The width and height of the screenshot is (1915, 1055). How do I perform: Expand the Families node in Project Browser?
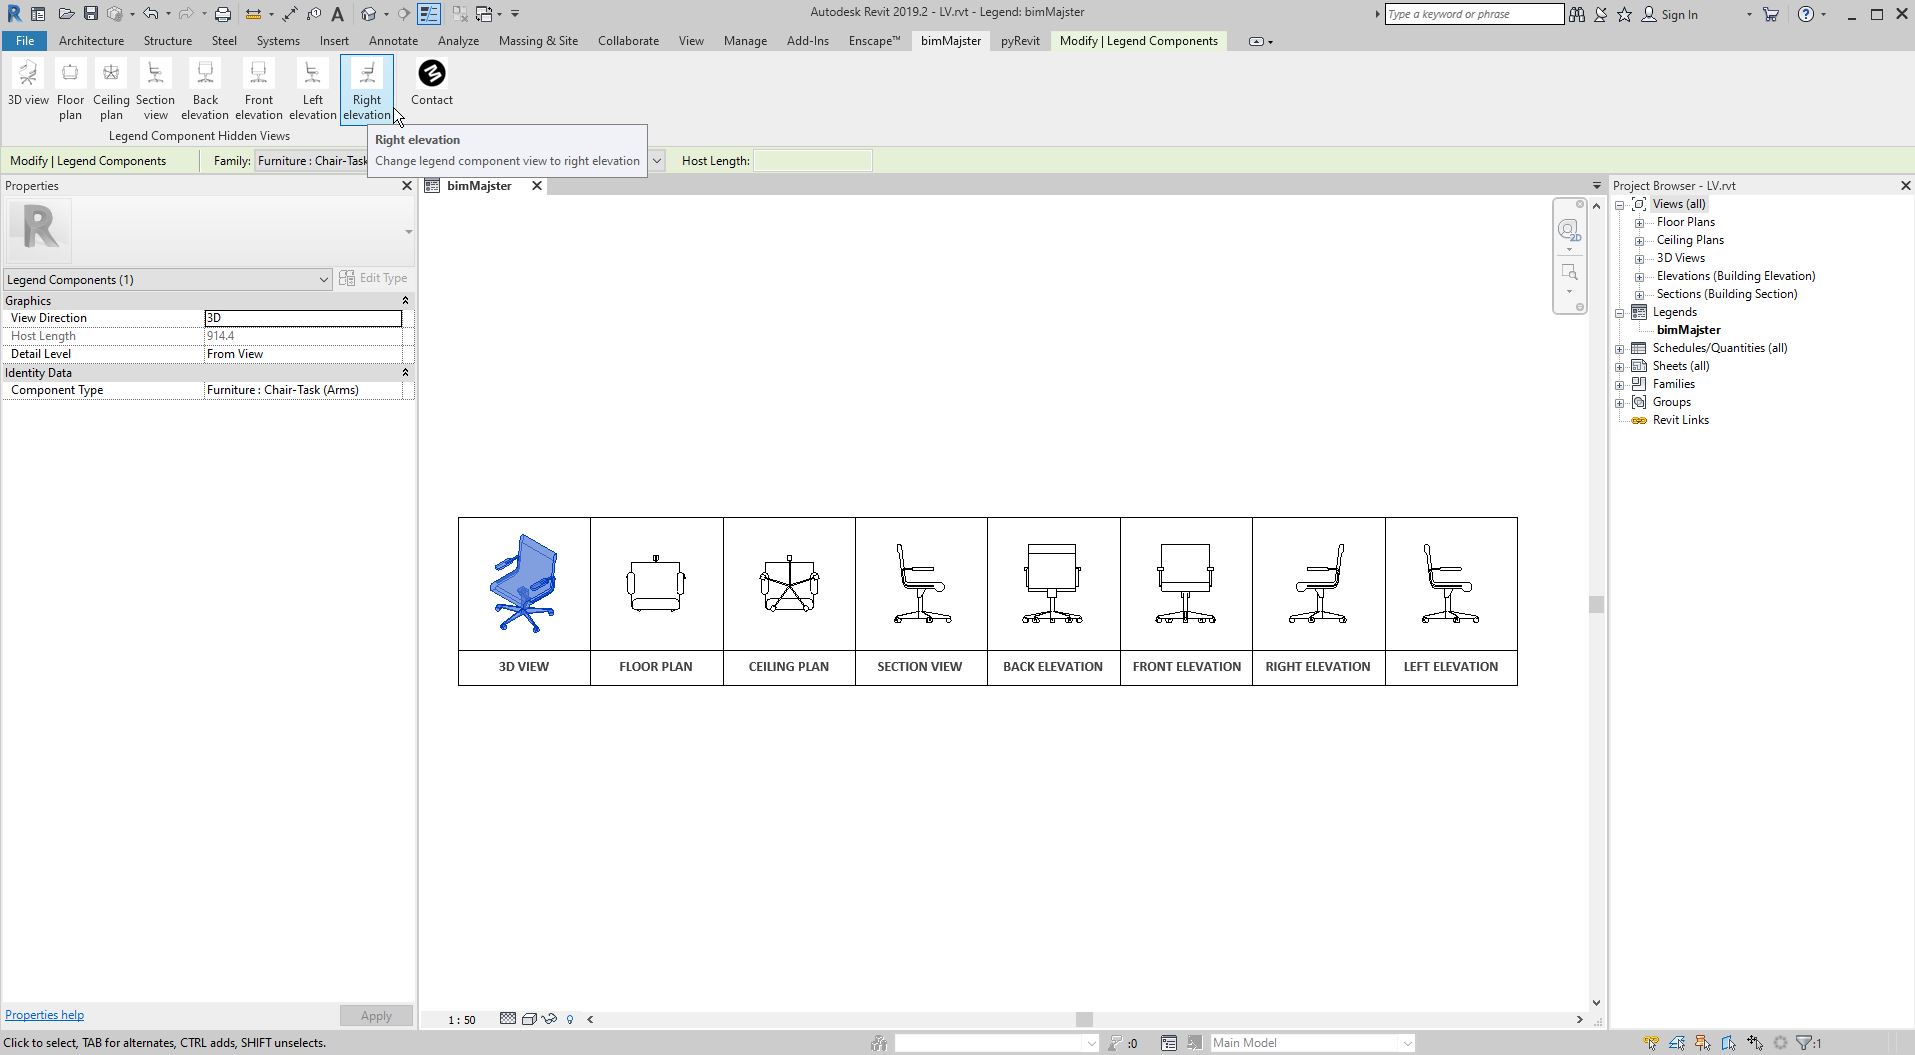1620,385
